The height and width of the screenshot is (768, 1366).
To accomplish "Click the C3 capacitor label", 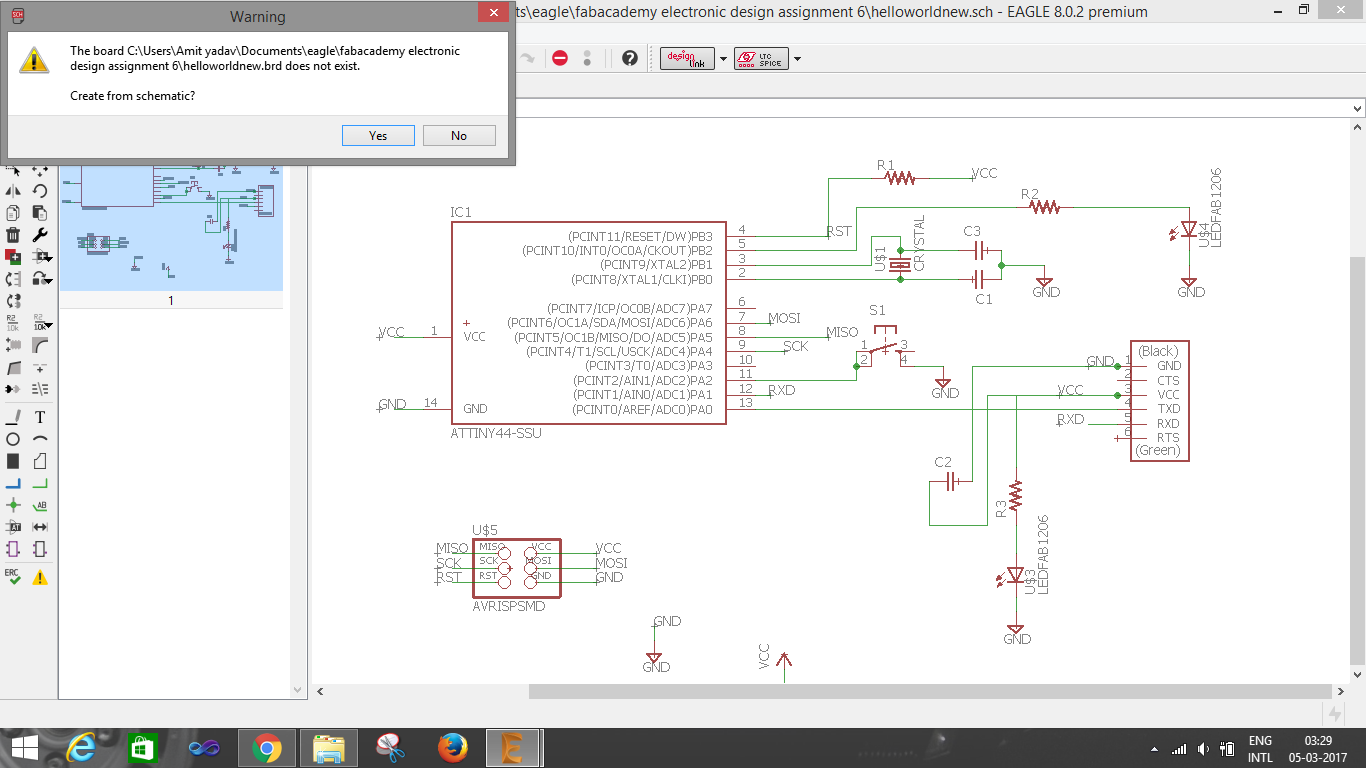I will (x=972, y=232).
